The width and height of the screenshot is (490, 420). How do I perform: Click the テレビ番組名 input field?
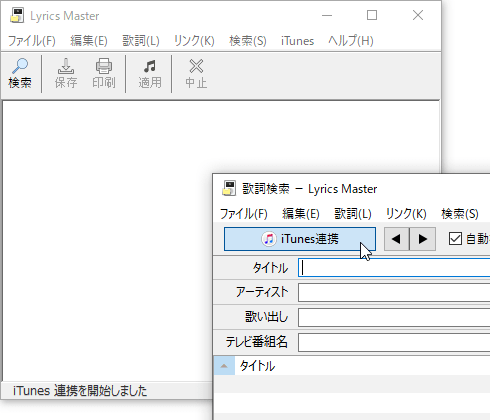(394, 342)
